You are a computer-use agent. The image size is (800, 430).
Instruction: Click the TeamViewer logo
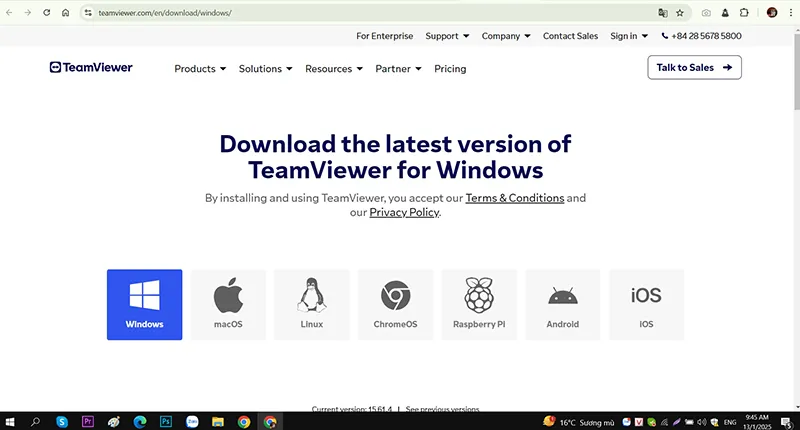pyautogui.click(x=91, y=67)
